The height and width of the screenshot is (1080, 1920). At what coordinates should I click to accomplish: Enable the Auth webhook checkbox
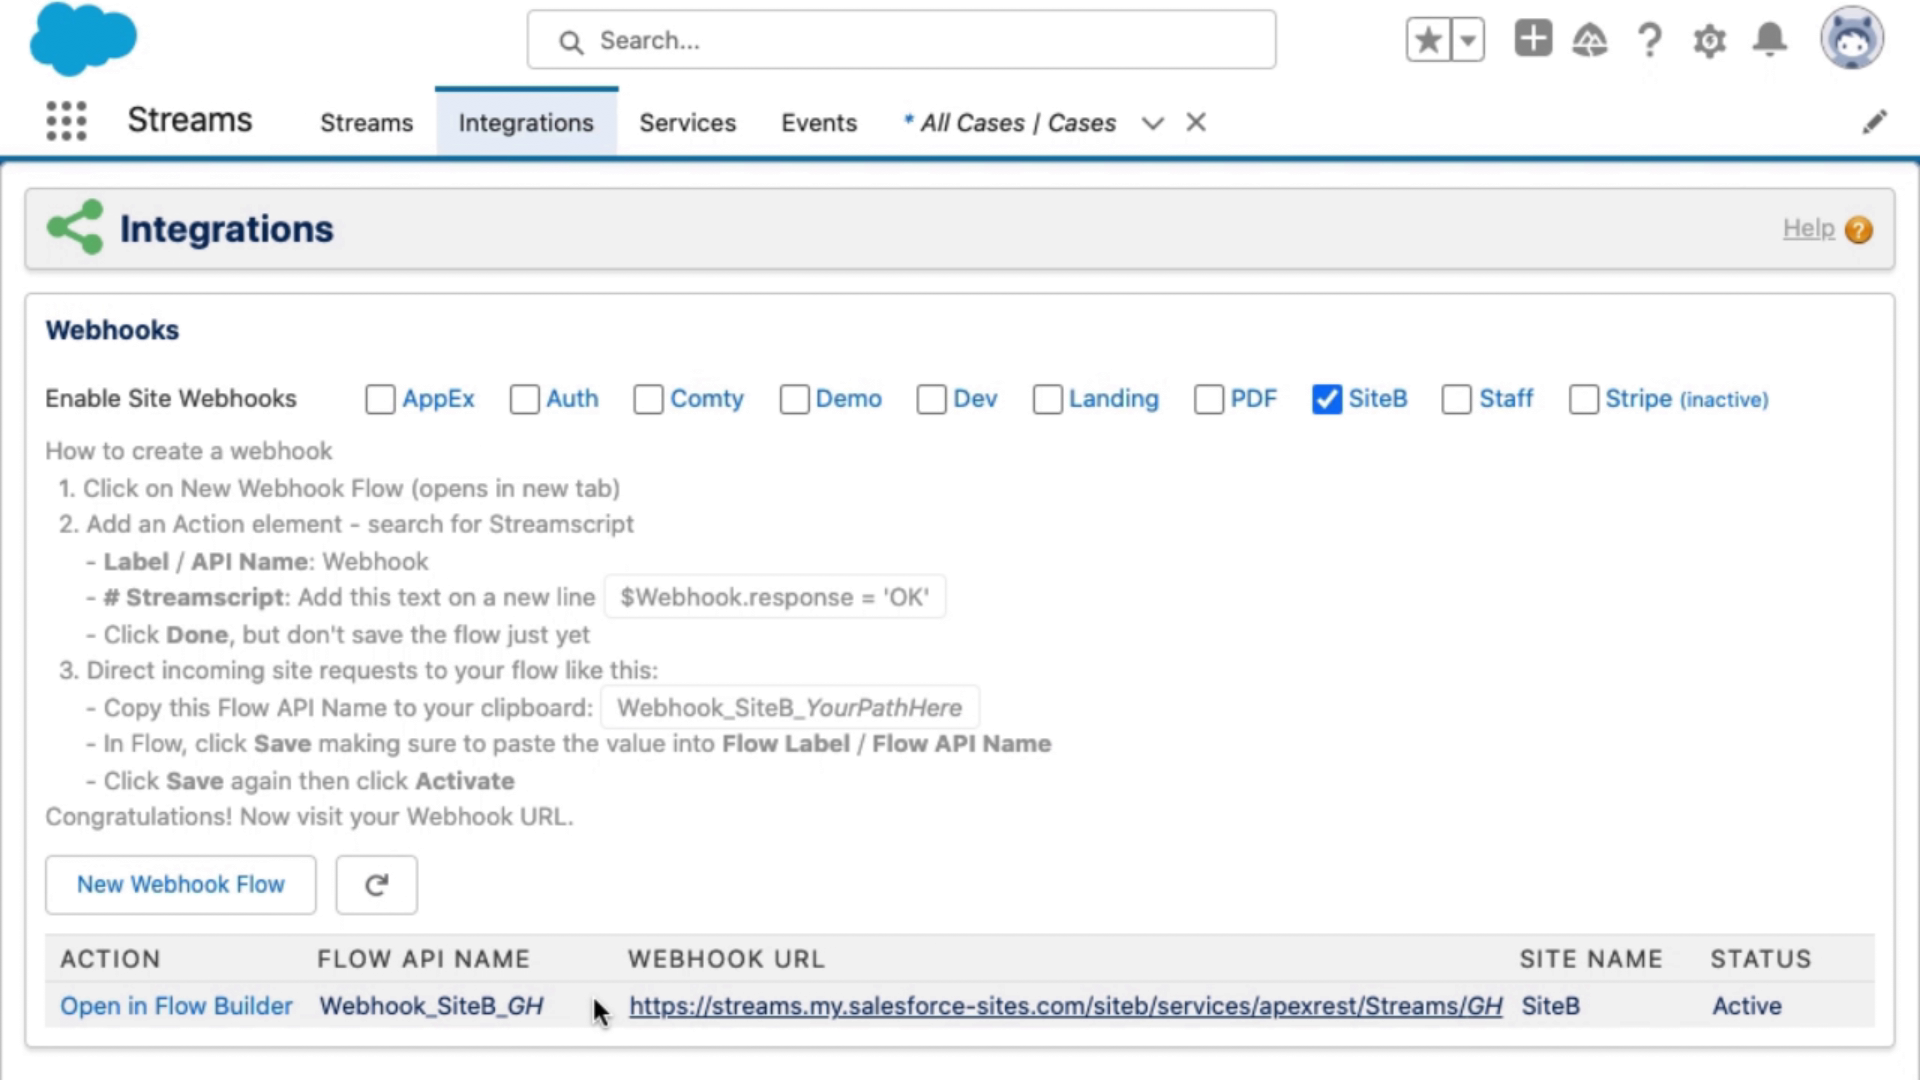pos(524,399)
